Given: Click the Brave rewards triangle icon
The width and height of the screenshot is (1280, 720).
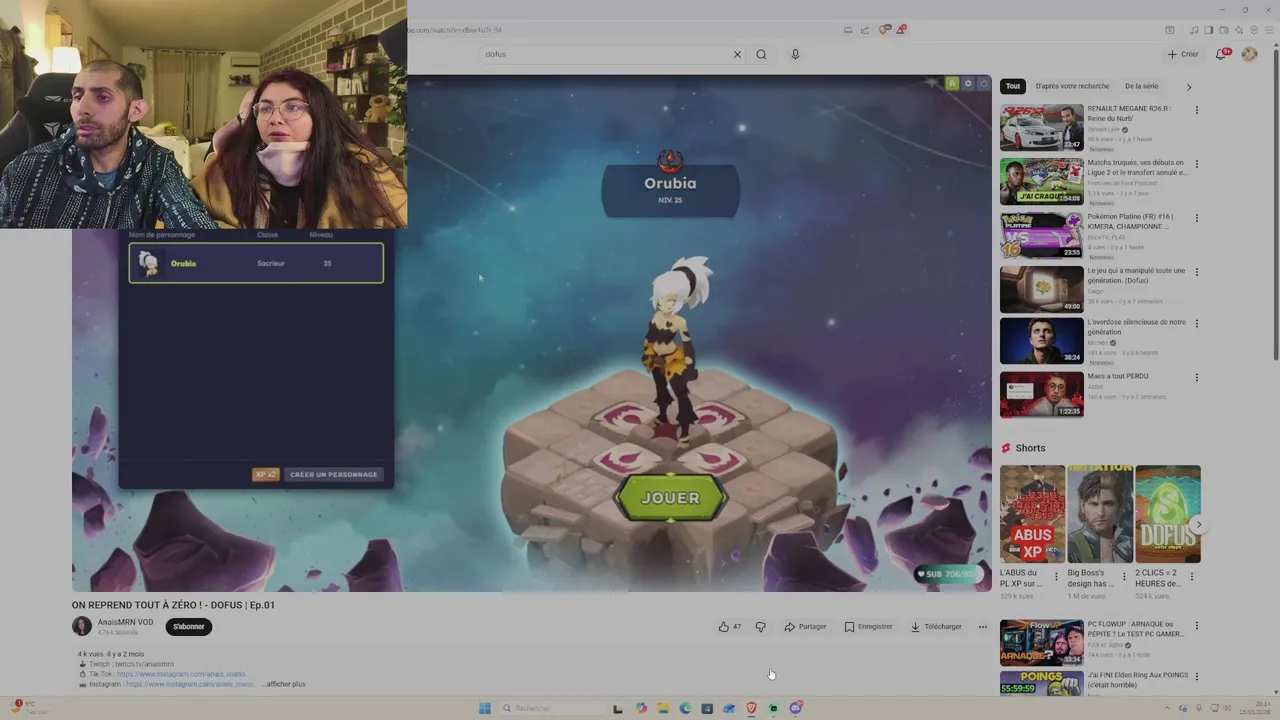Looking at the screenshot, I should 900,30.
